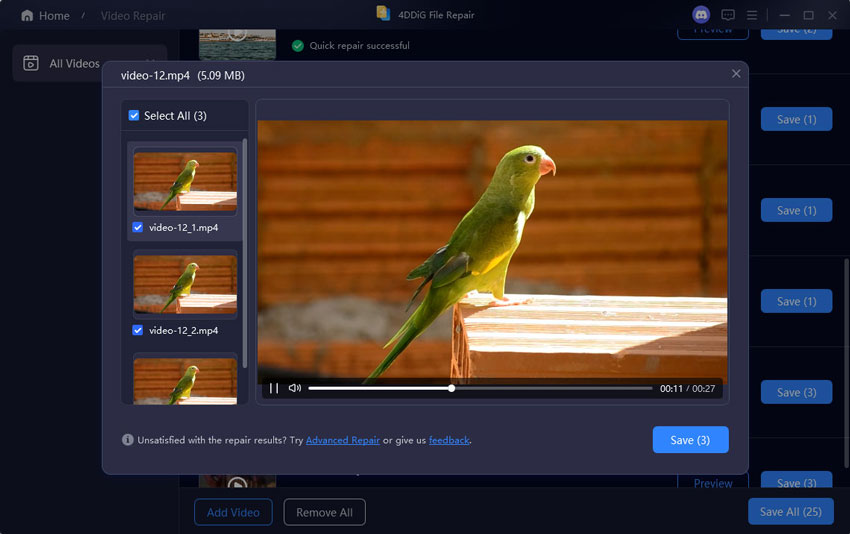The image size is (850, 534).
Task: Click the Home icon in breadcrumb
Action: point(27,16)
